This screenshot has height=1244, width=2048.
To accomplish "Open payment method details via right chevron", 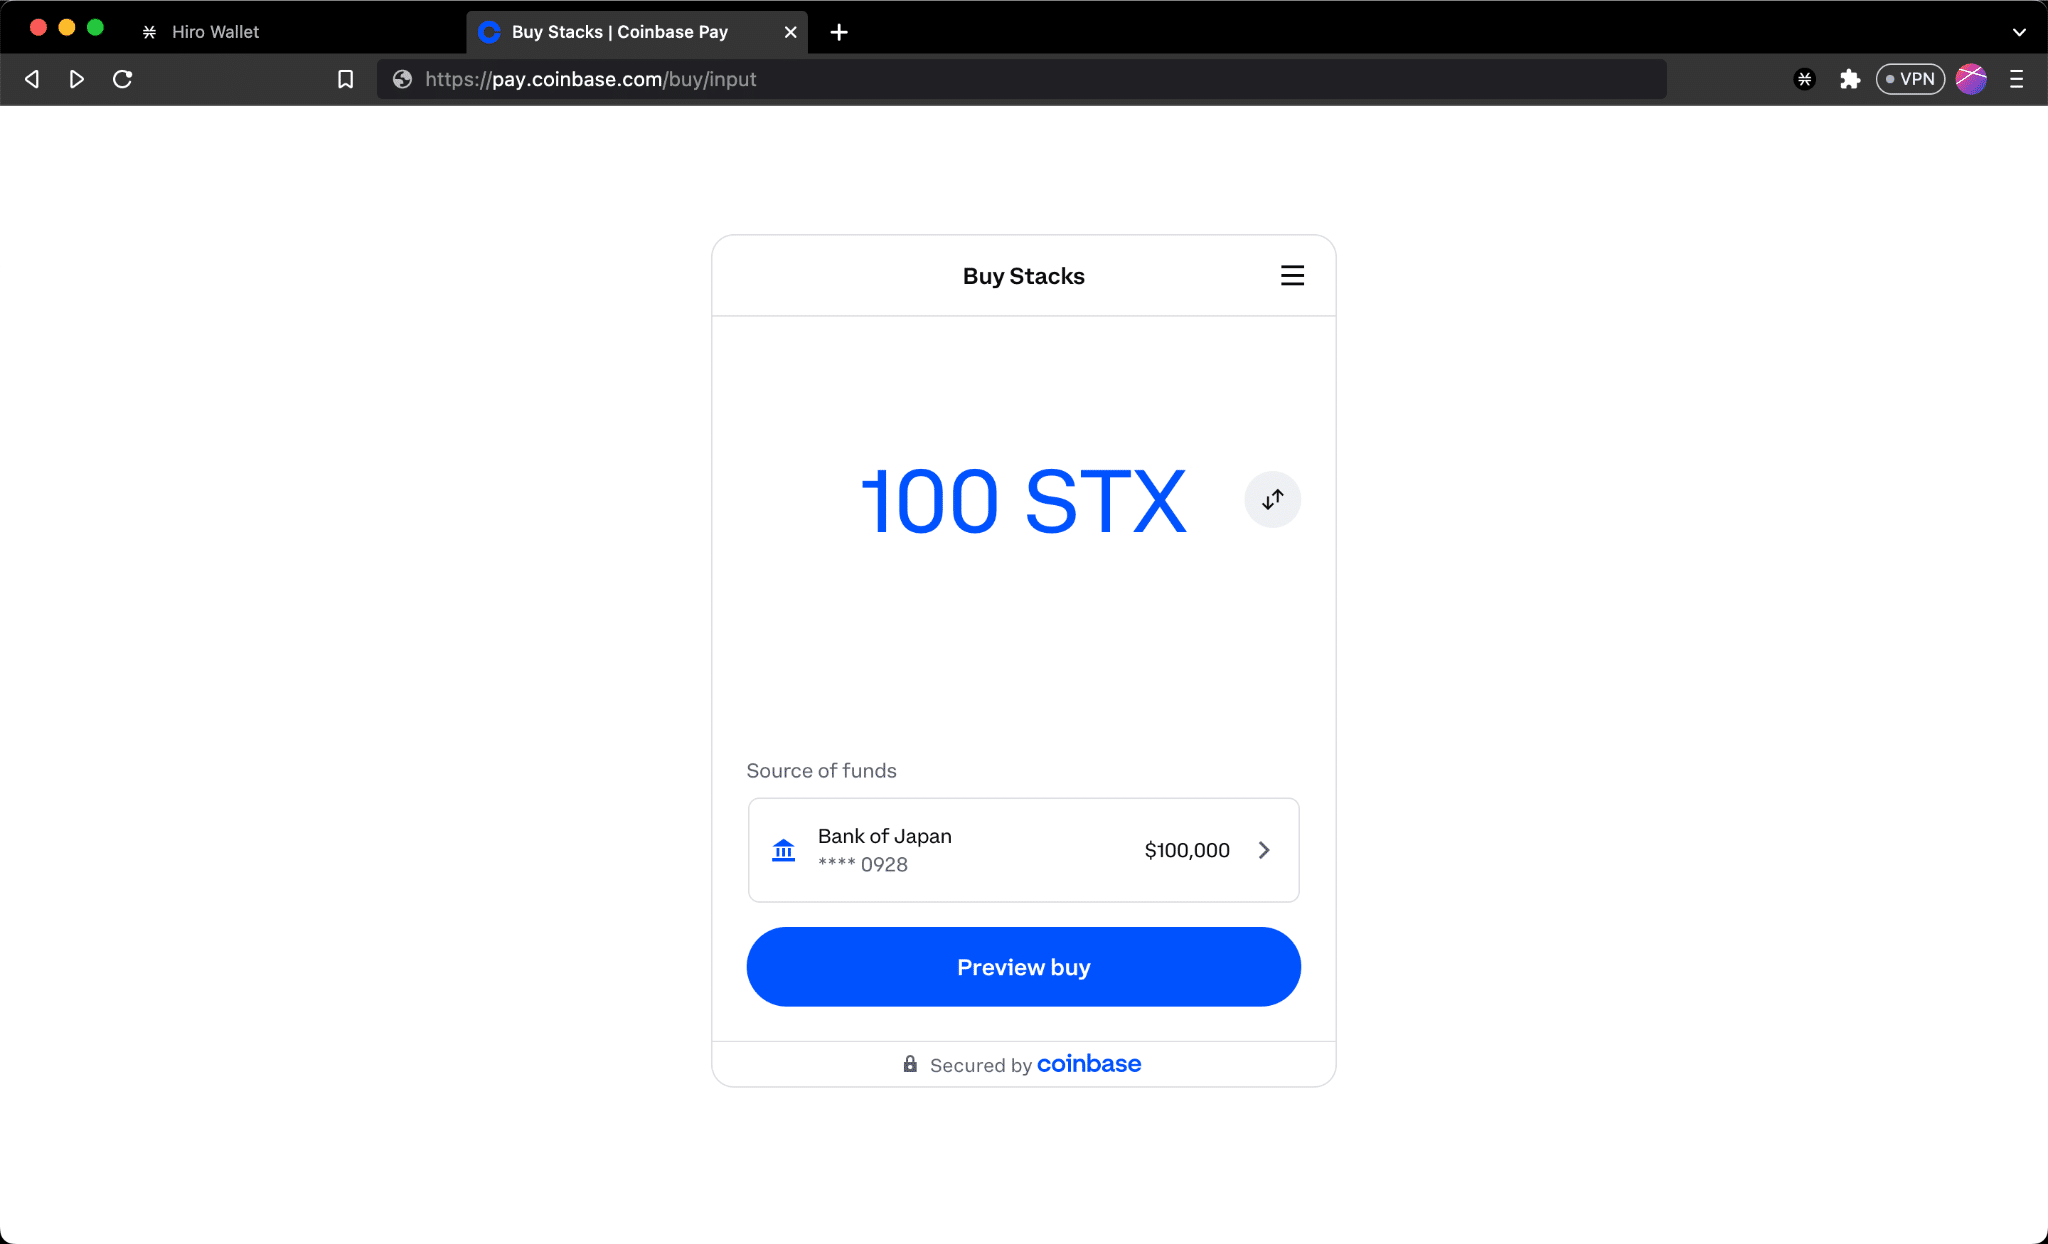I will point(1264,850).
